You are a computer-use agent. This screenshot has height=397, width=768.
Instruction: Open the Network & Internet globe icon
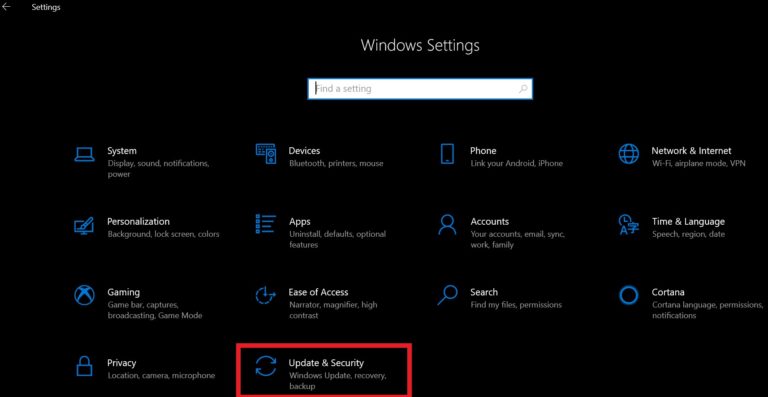[628, 154]
